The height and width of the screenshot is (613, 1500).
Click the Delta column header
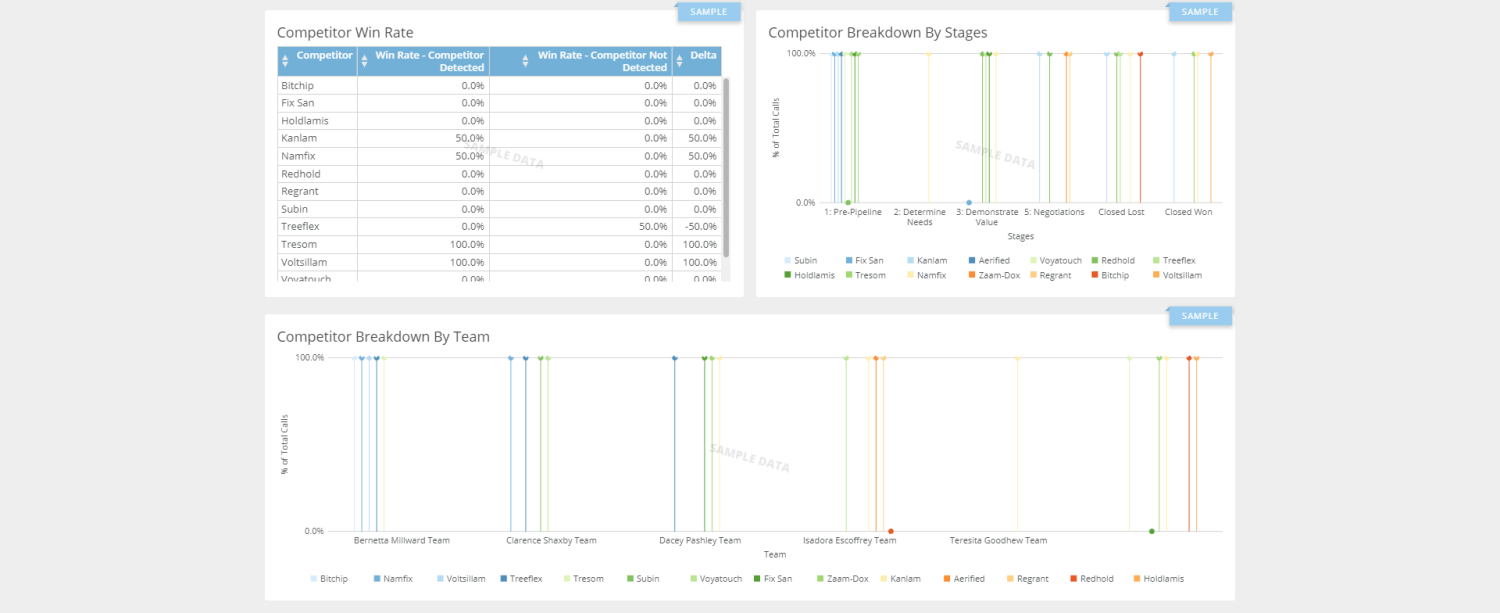click(703, 55)
